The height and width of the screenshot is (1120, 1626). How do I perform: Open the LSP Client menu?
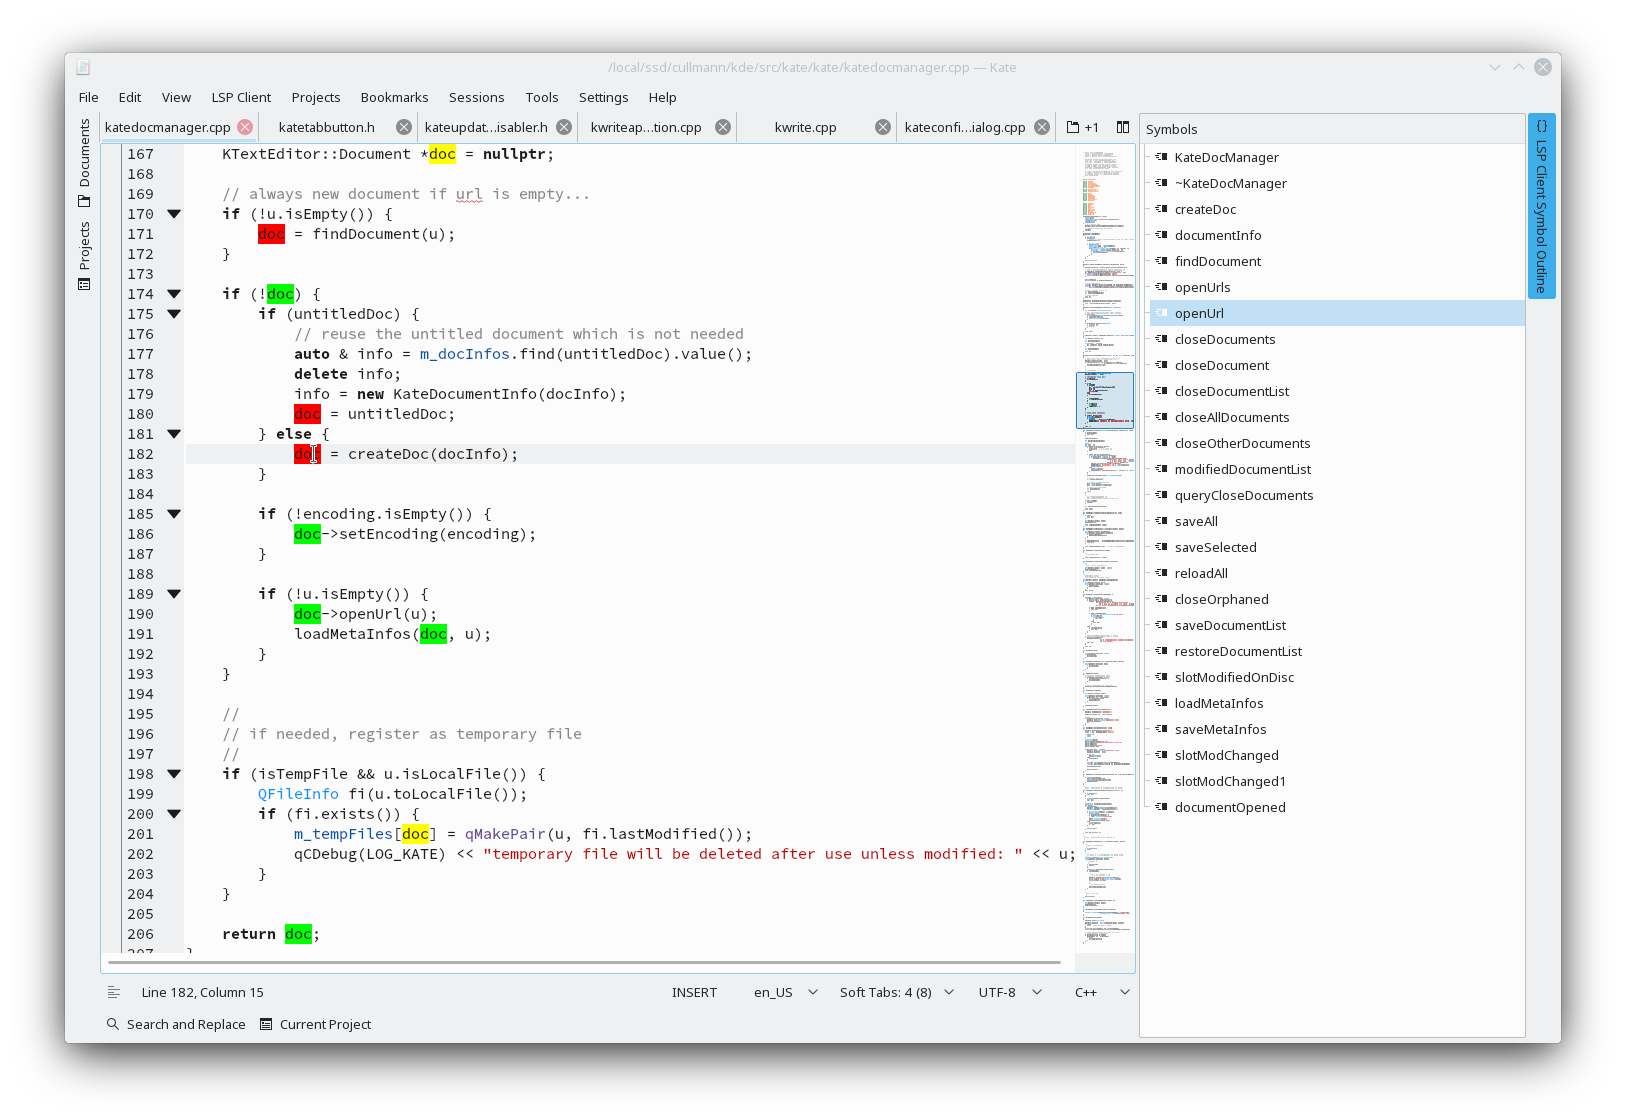(x=241, y=97)
